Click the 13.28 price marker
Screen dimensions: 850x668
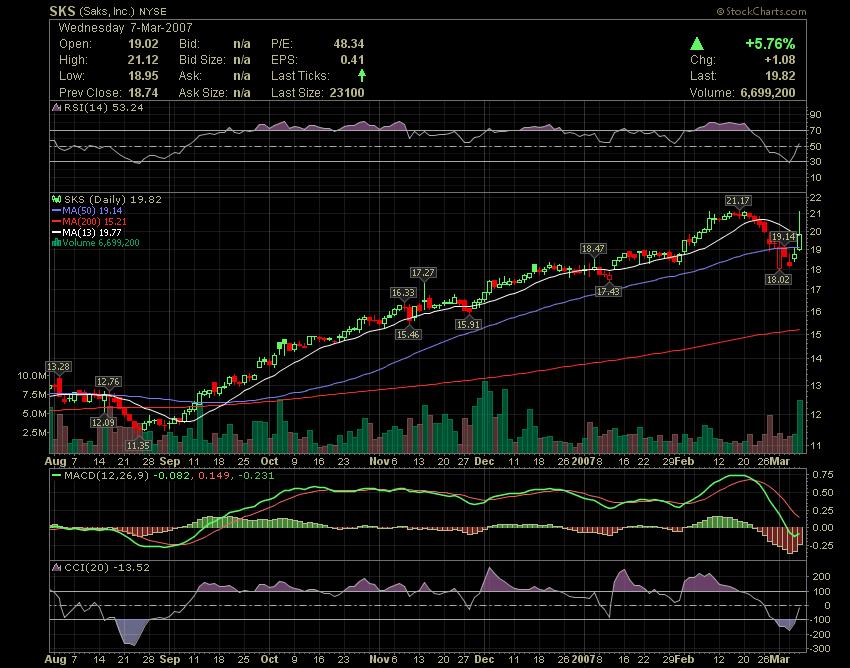(58, 367)
